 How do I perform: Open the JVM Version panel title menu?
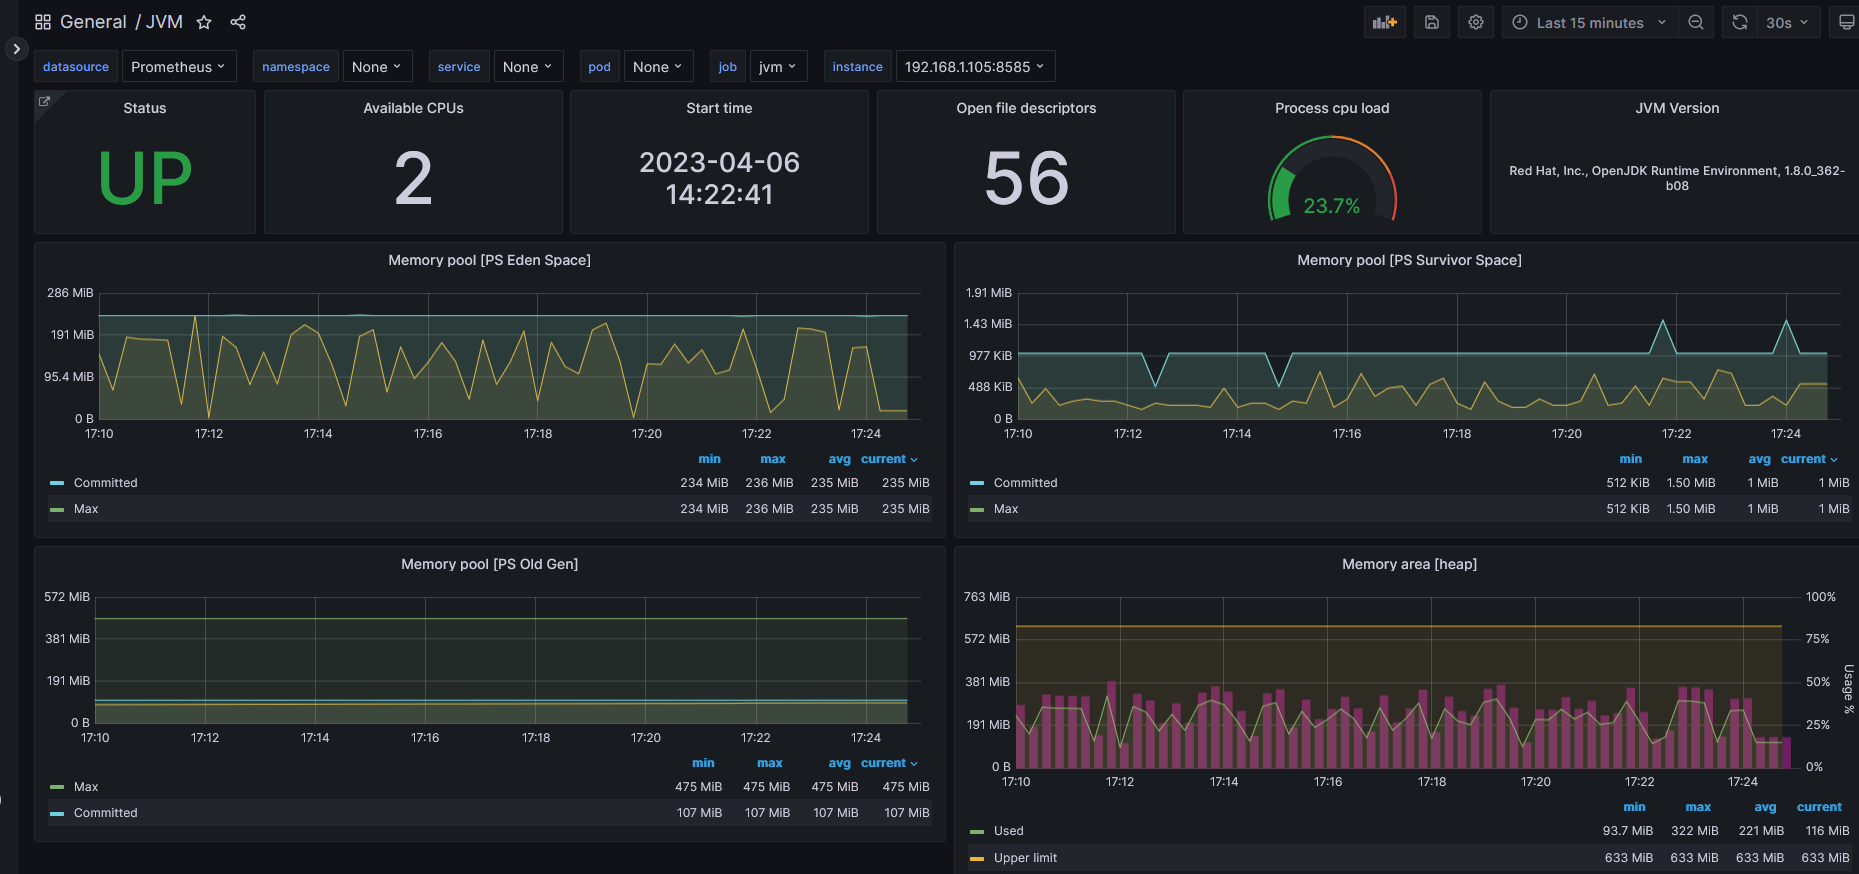click(1677, 108)
